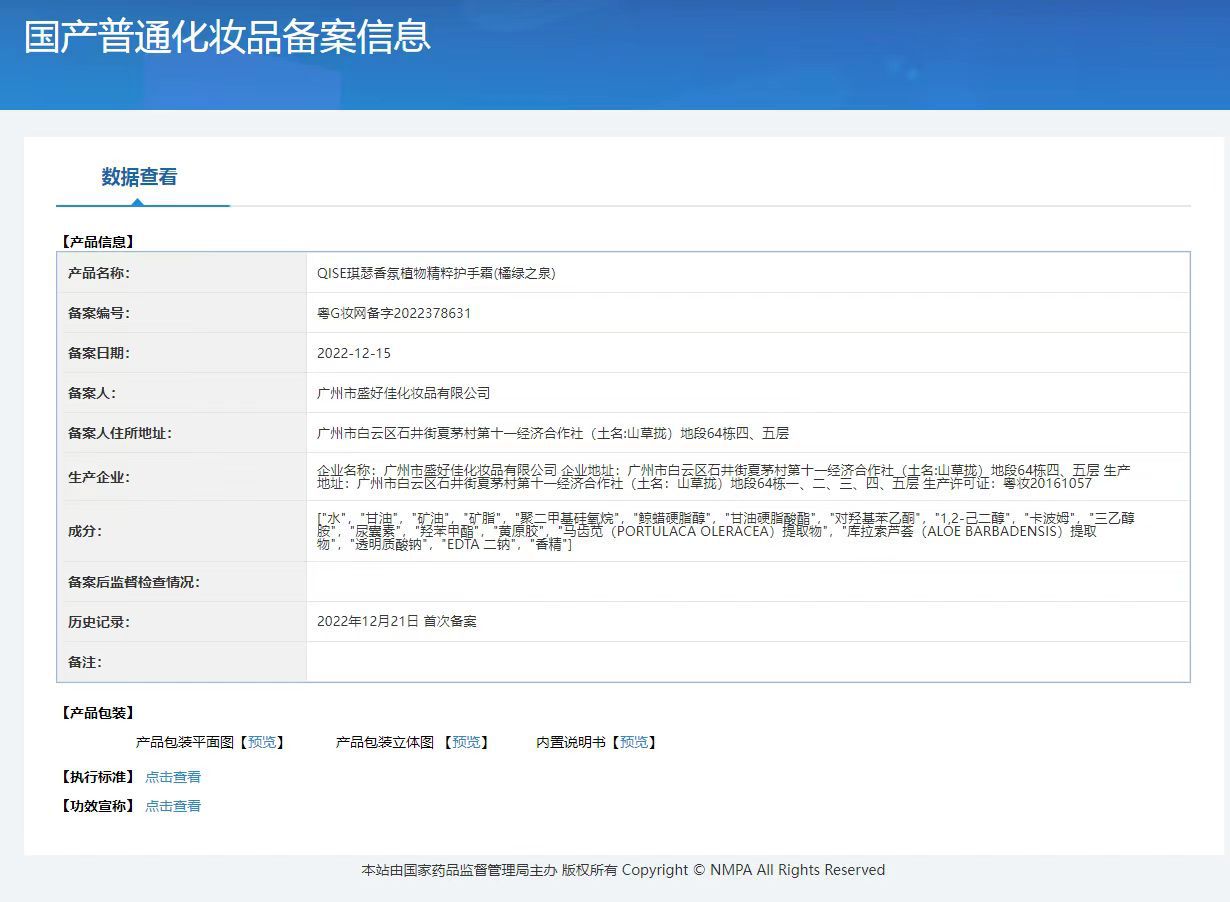The width and height of the screenshot is (1230, 902).
Task: Click the NMPA copyright footer text
Action: (x=623, y=870)
